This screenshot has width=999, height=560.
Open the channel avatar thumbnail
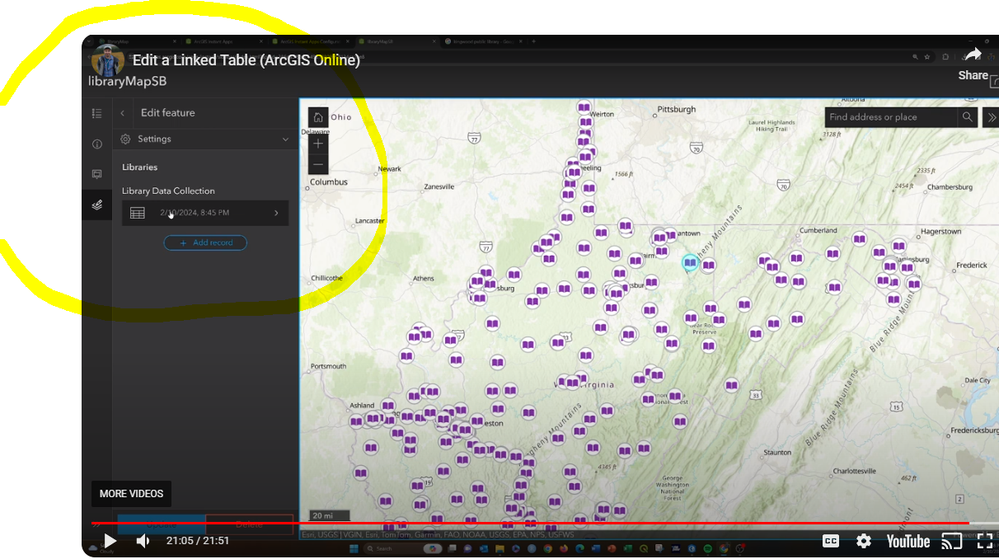tap(107, 60)
